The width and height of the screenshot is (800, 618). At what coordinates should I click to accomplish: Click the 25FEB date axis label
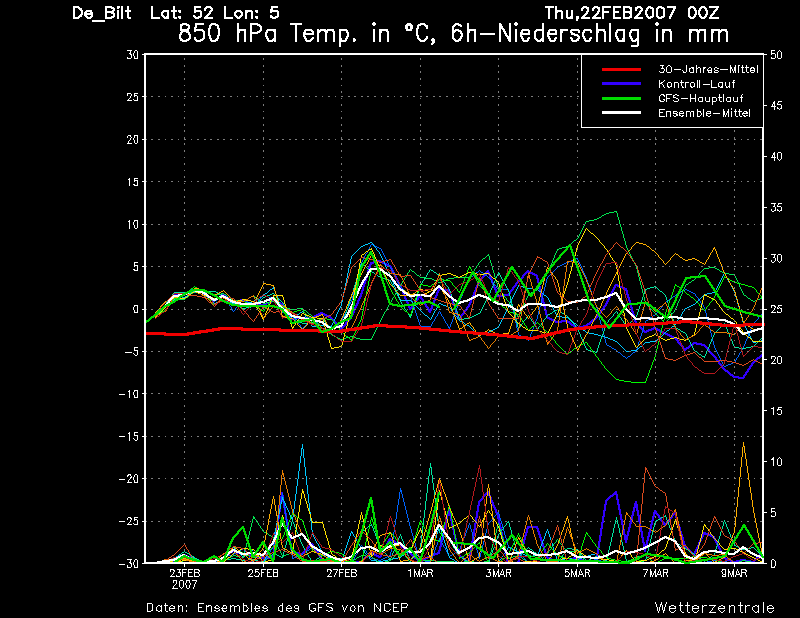(263, 573)
